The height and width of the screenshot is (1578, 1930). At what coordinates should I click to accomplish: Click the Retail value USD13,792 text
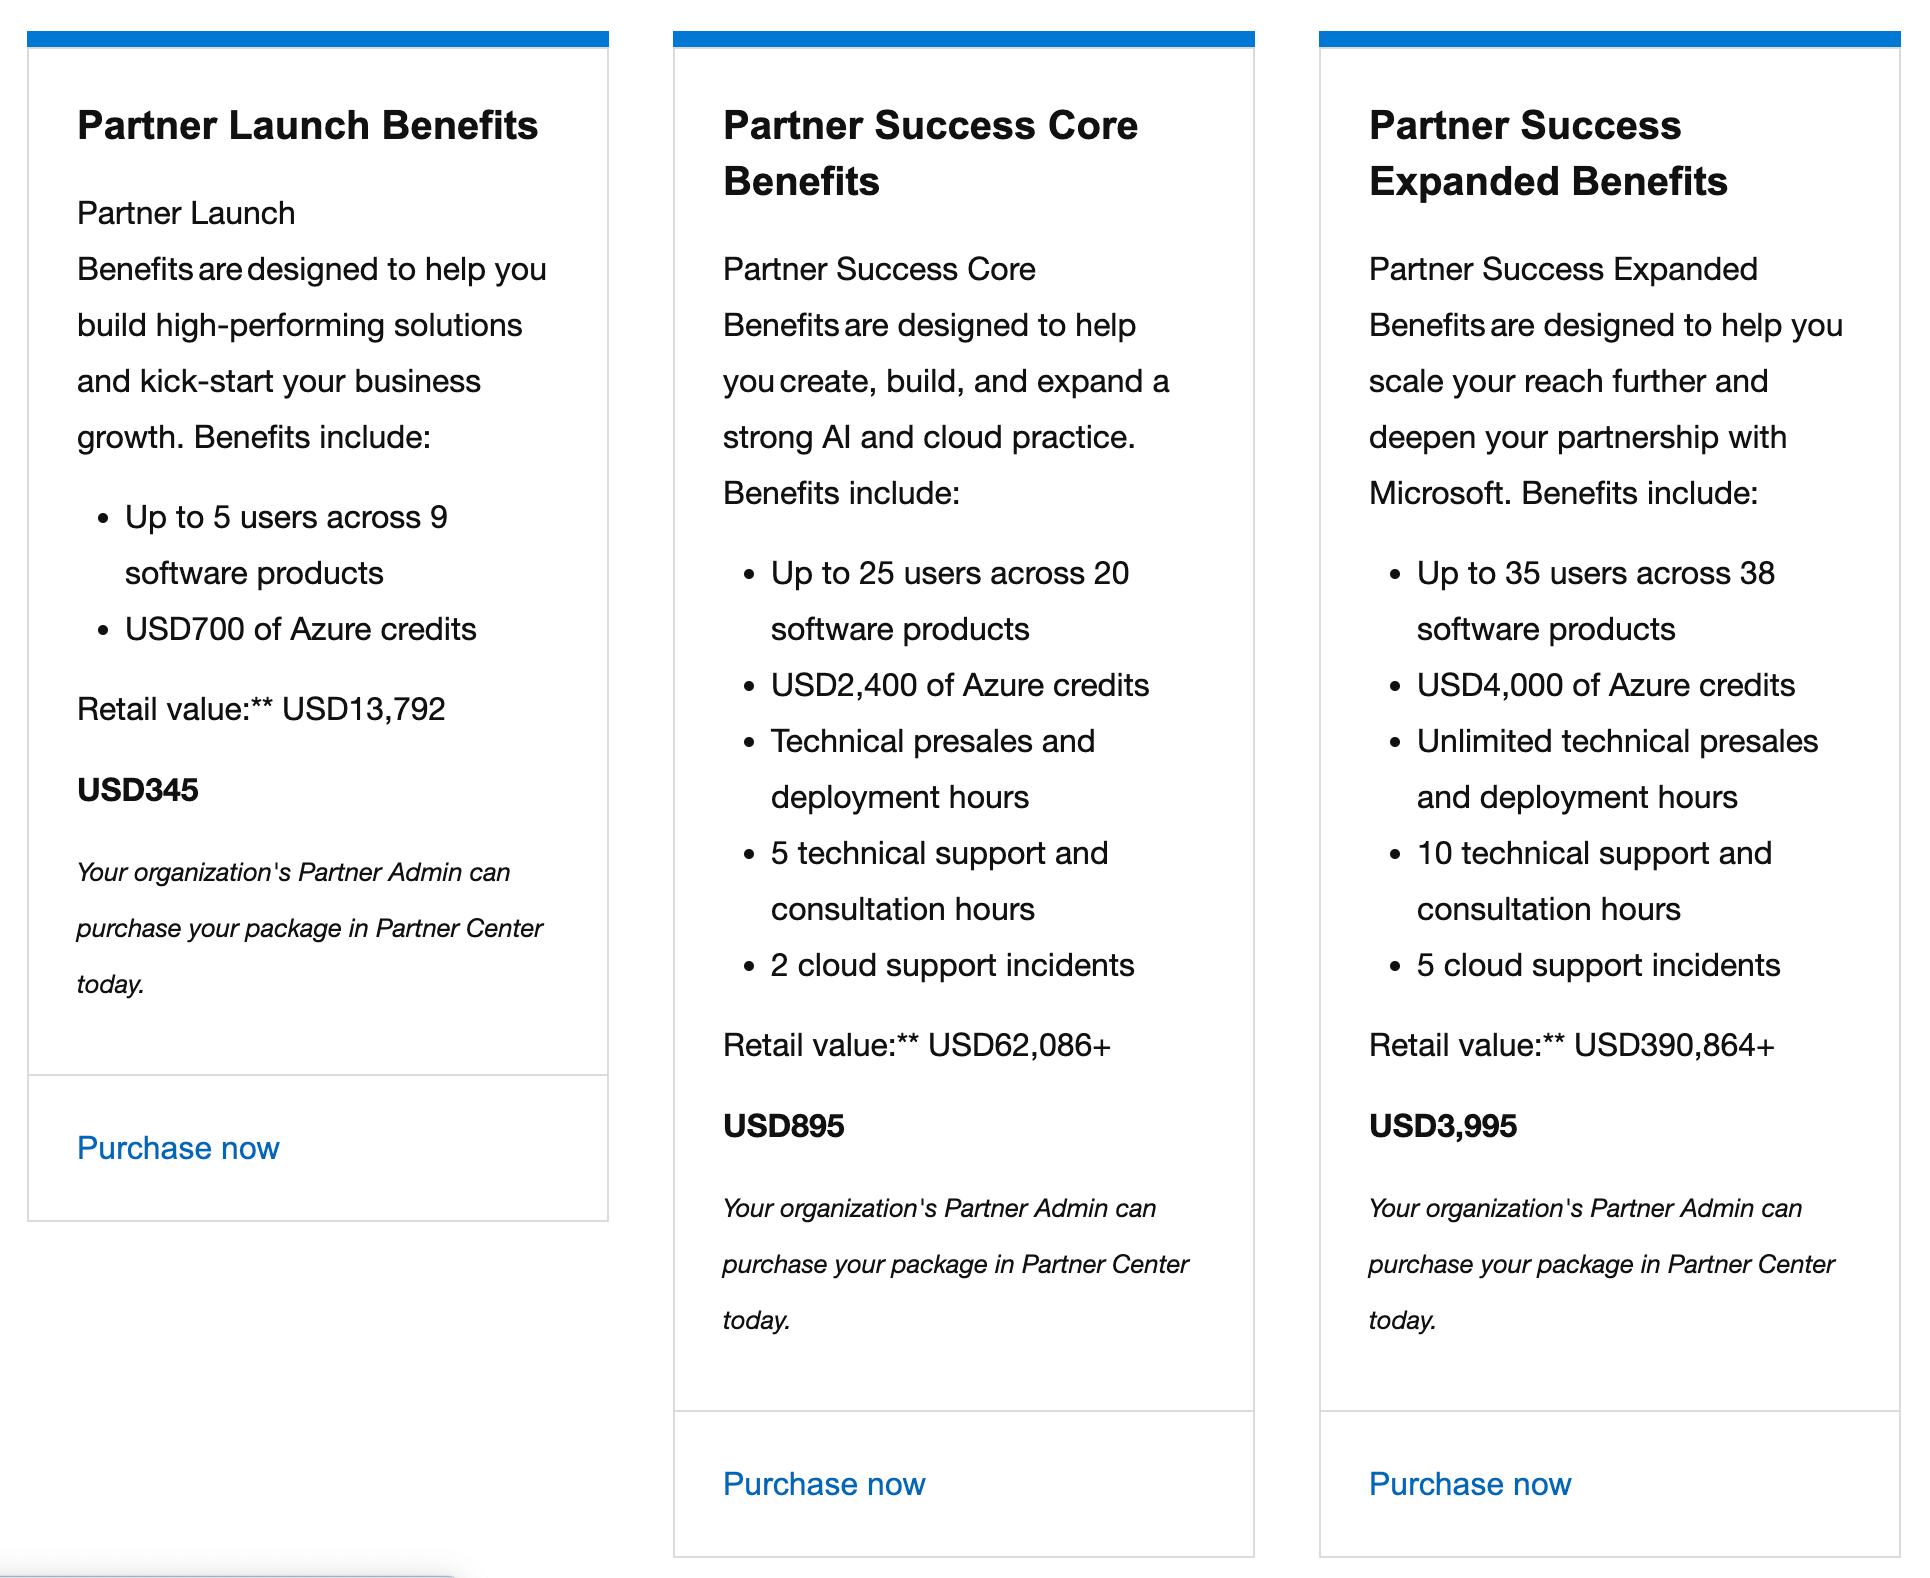(261, 709)
